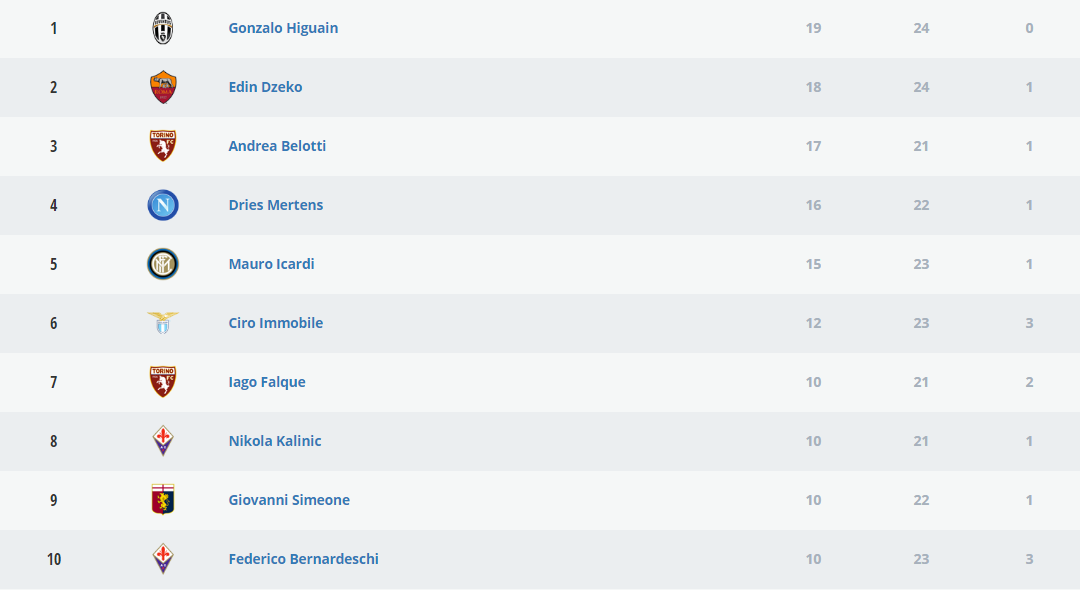The width and height of the screenshot is (1080, 590).
Task: Click the Napoli logo beside Dries Mertens
Action: click(x=163, y=205)
